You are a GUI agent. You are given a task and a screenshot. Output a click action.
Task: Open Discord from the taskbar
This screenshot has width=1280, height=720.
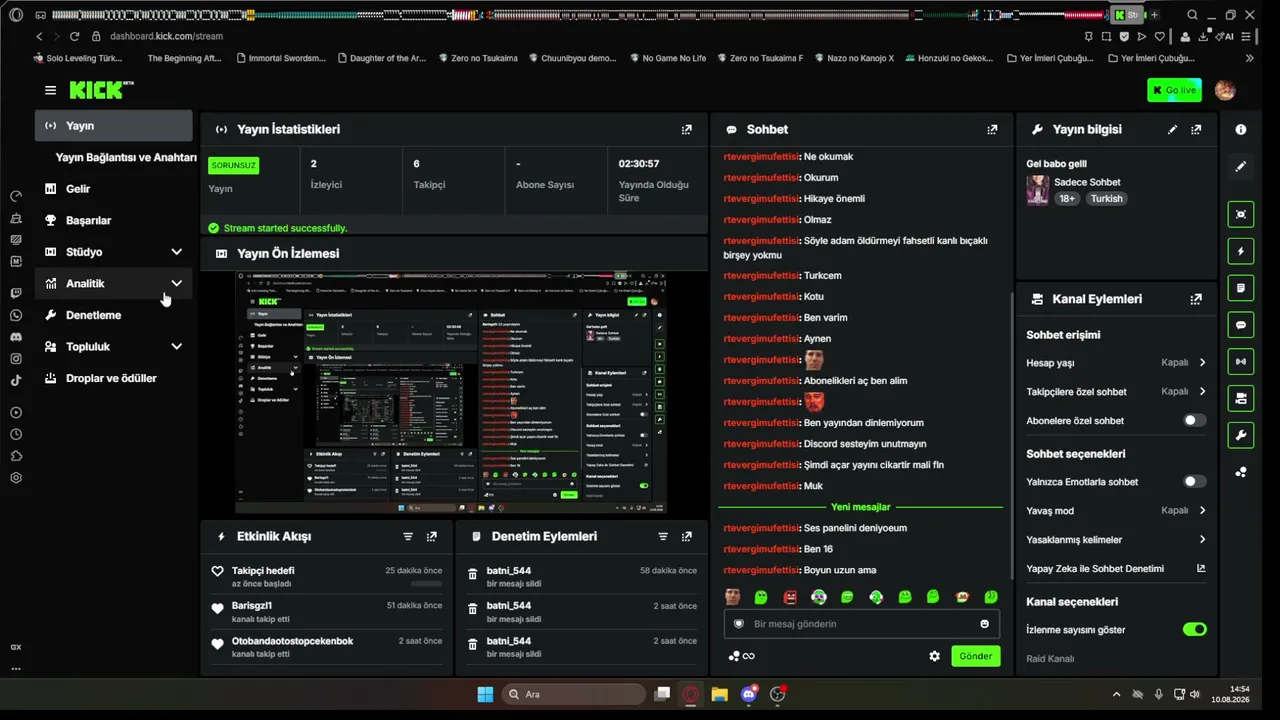click(749, 695)
